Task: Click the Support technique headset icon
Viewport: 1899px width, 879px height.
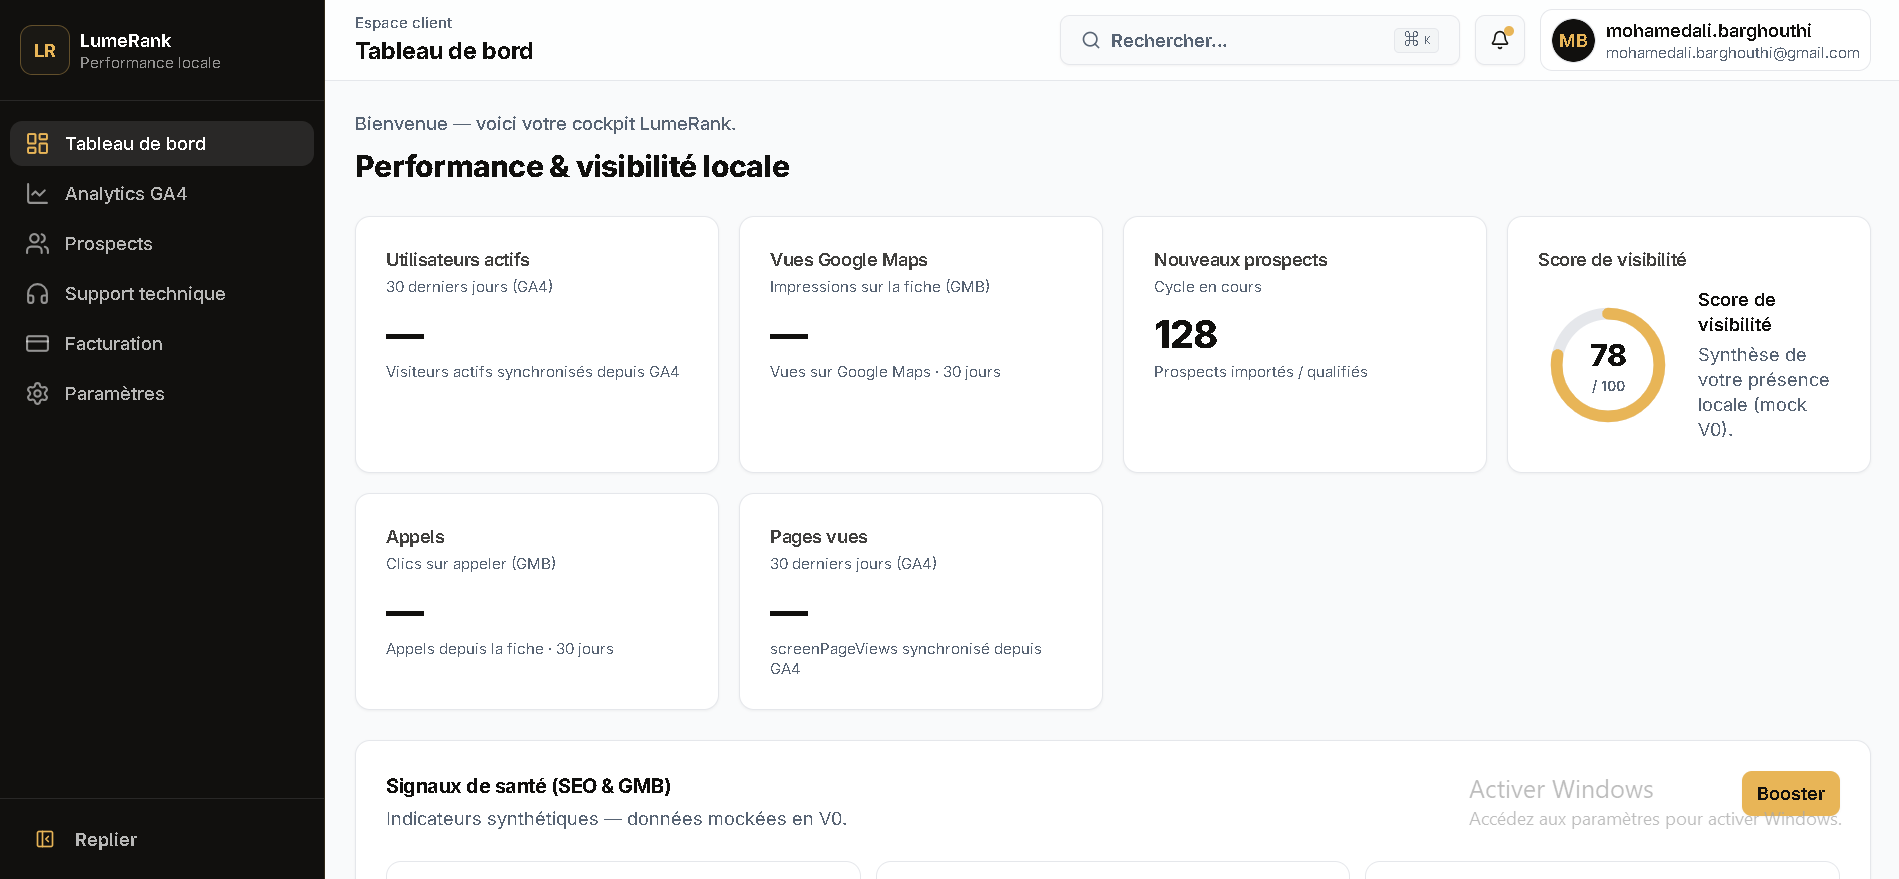Action: [x=37, y=294]
